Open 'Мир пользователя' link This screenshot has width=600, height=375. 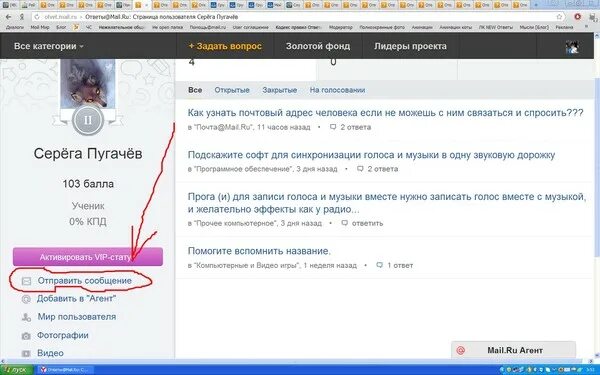tap(77, 317)
